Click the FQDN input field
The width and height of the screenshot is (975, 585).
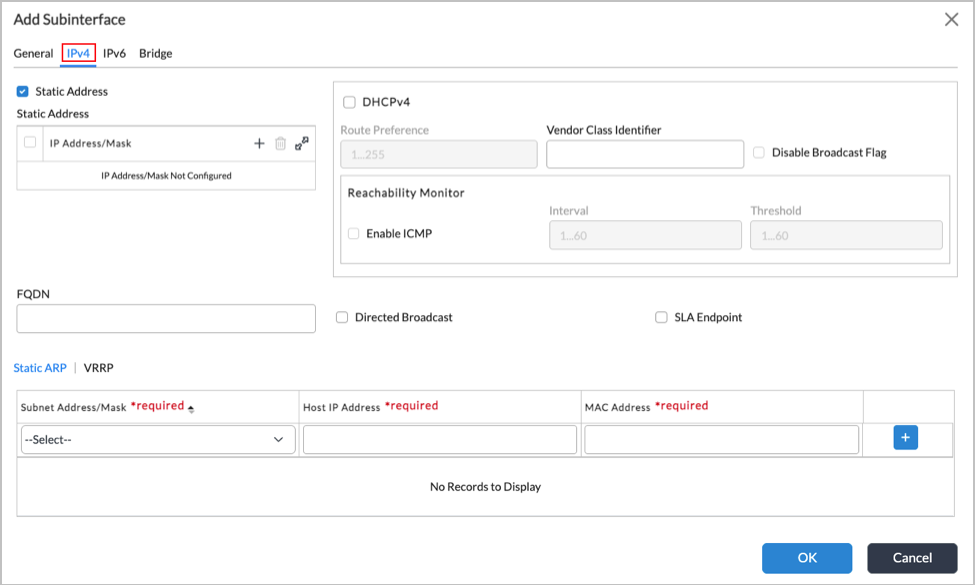166,319
